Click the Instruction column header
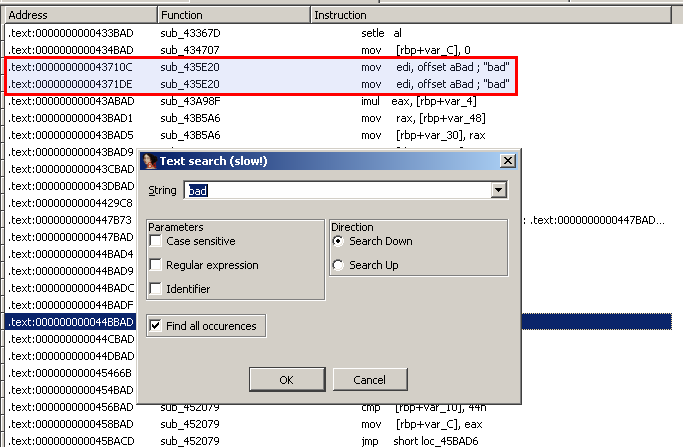This screenshot has width=683, height=447. tap(400, 15)
